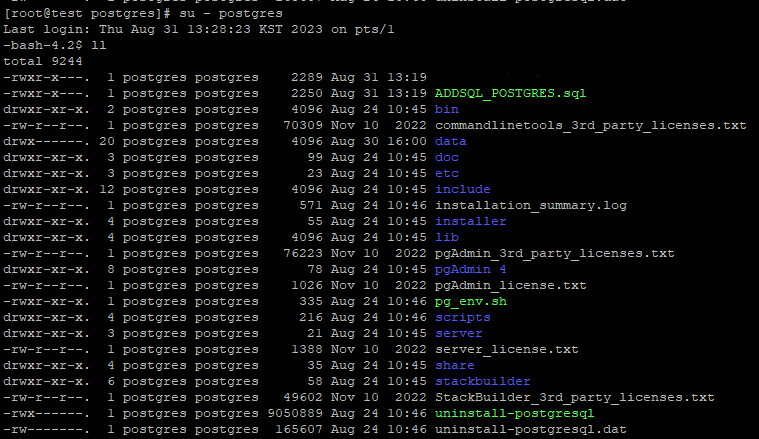Screen dimensions: 759x439
Task: Click pgAdmin_license.txt file name
Action: pyautogui.click(x=510, y=285)
